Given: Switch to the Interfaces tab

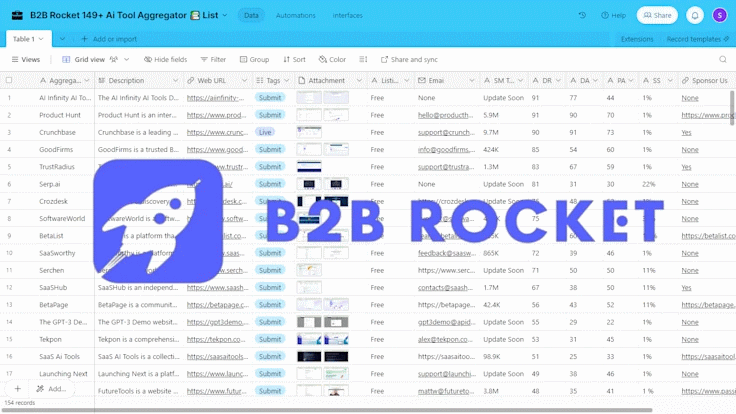Looking at the screenshot, I should pyautogui.click(x=348, y=15).
